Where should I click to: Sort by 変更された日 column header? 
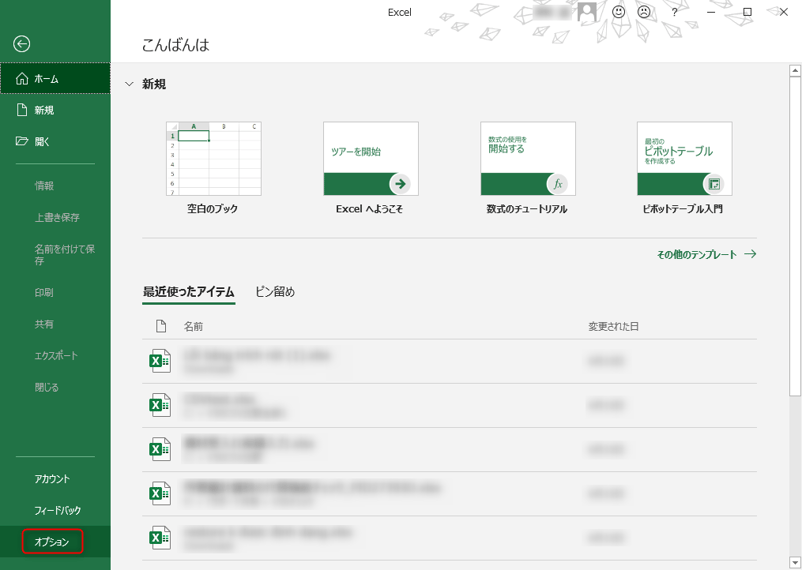[x=613, y=326]
